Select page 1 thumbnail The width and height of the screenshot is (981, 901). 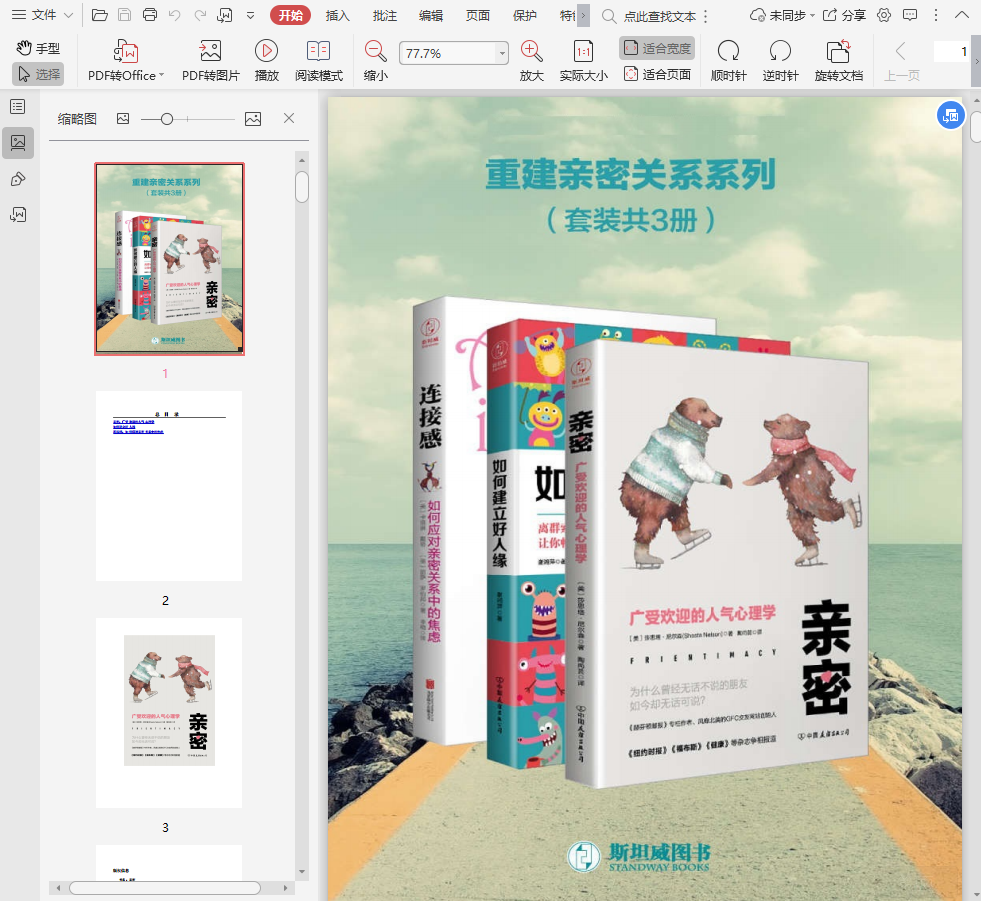click(x=170, y=259)
